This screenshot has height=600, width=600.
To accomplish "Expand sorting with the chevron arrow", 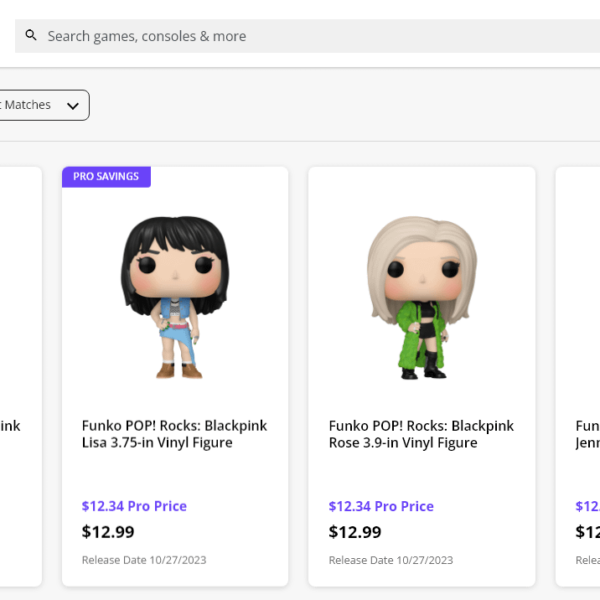I will point(72,105).
